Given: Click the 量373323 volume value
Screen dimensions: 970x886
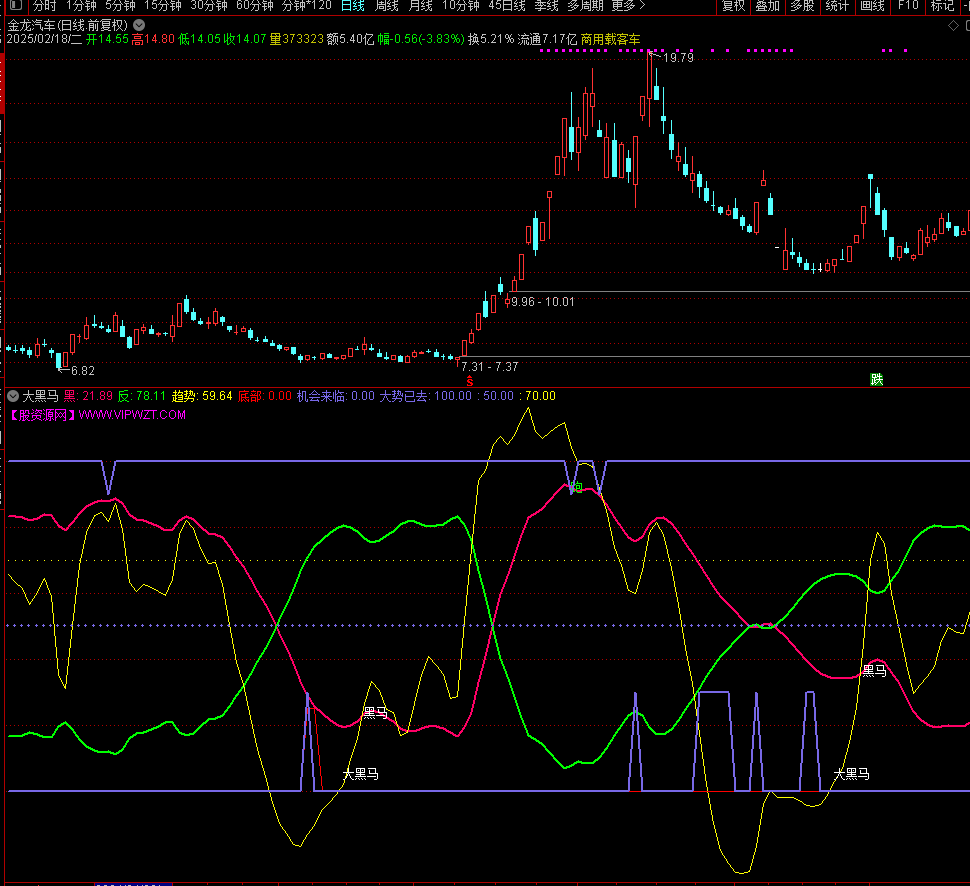Looking at the screenshot, I should [x=297, y=39].
